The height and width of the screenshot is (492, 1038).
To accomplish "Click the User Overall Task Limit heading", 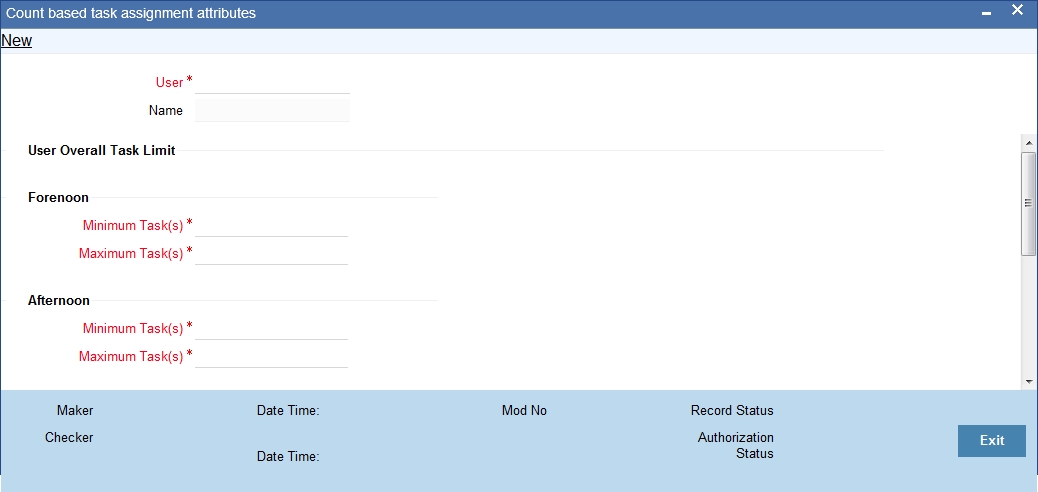I will pyautogui.click(x=101, y=150).
